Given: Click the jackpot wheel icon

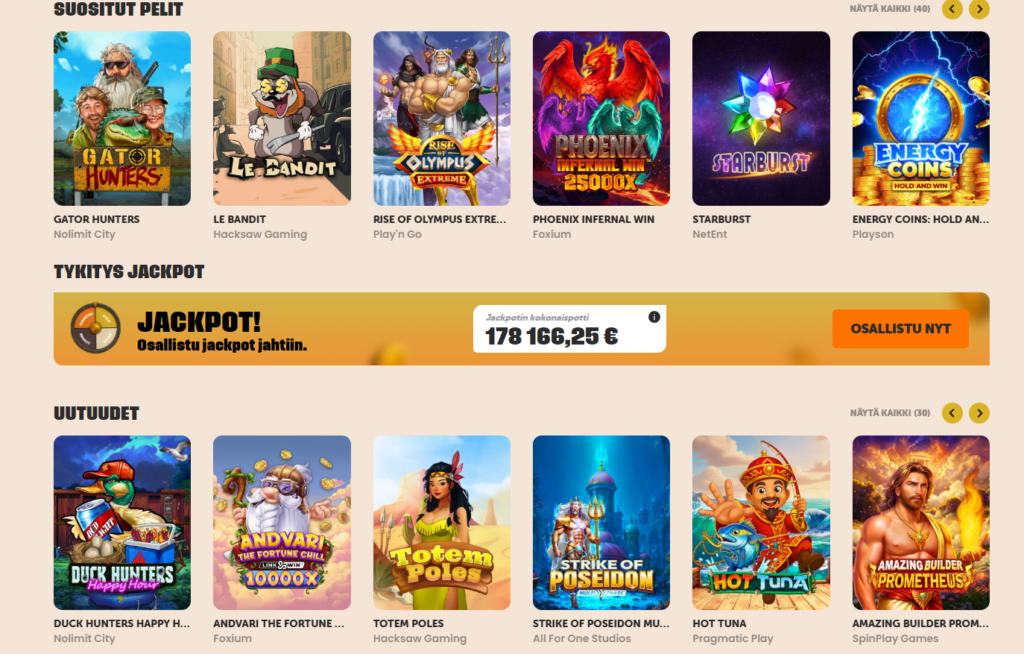Looking at the screenshot, I should pos(95,328).
